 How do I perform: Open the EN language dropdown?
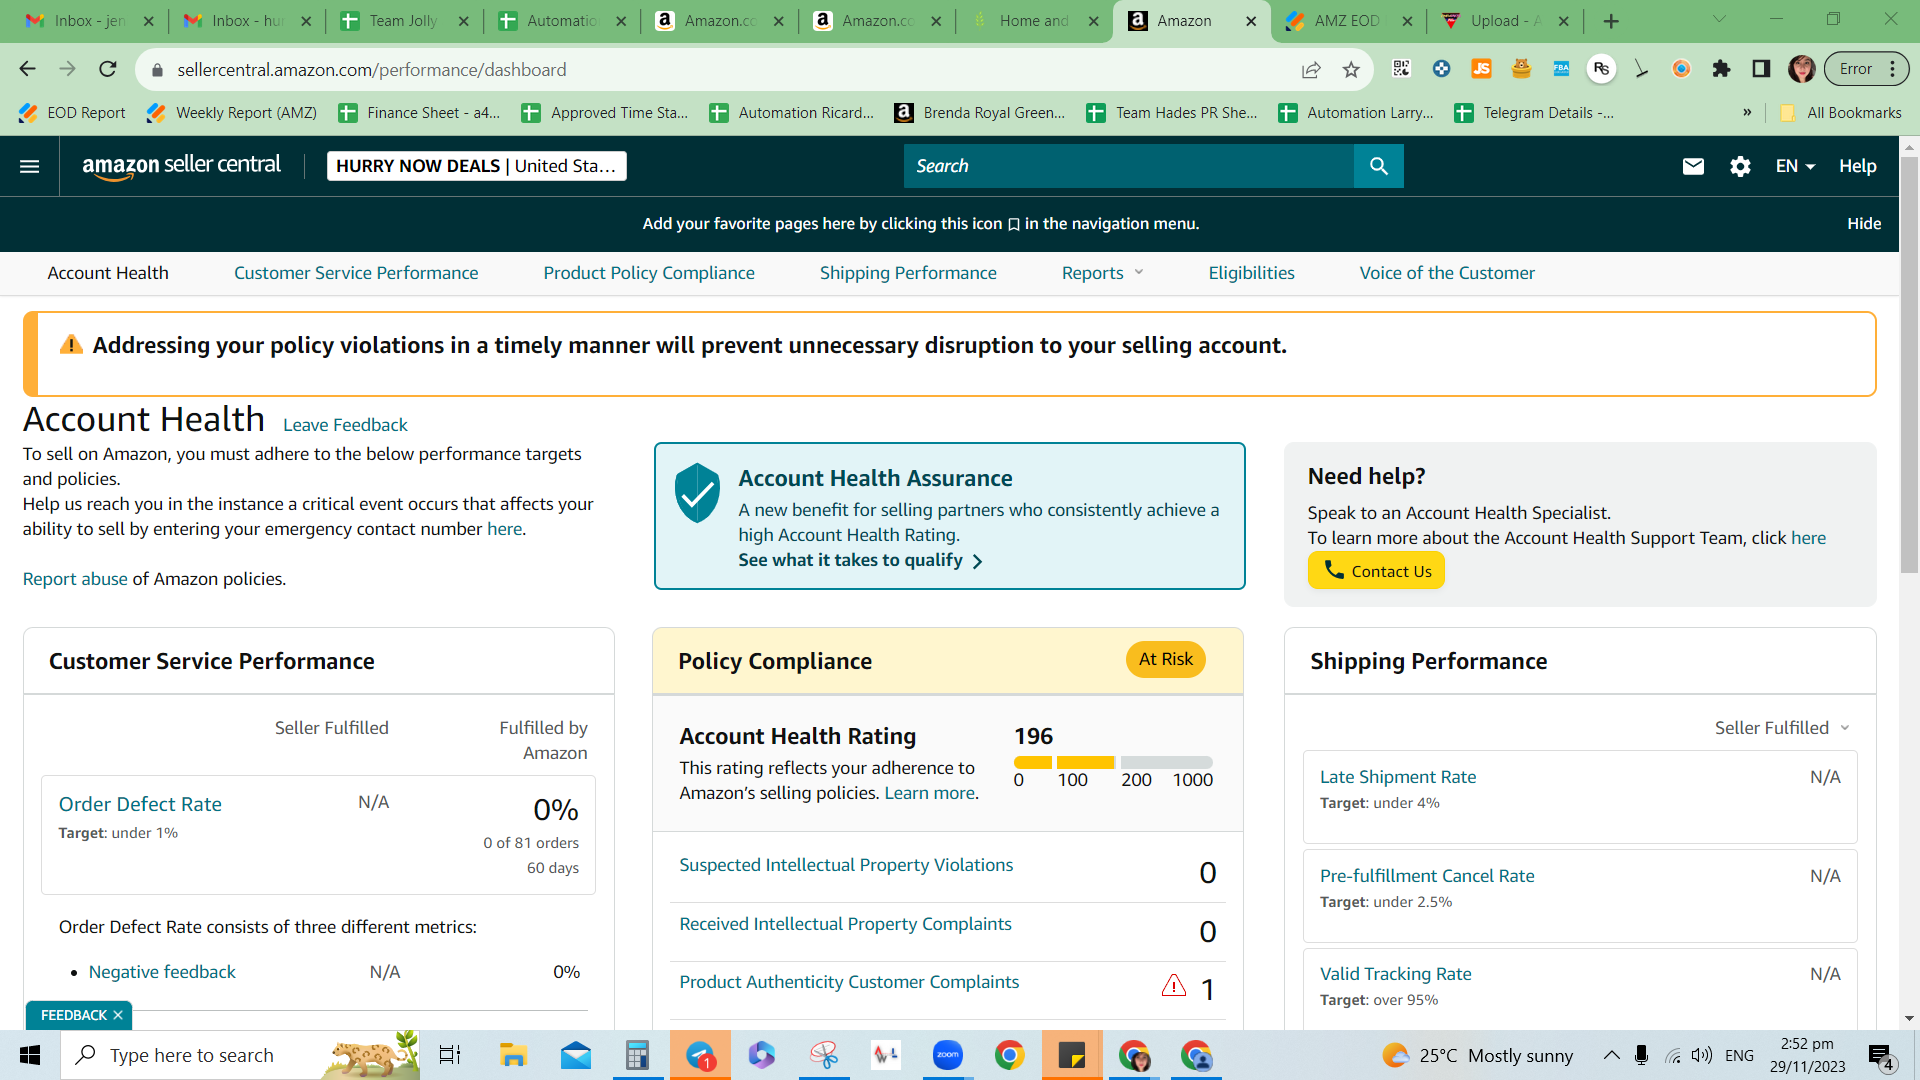(x=1795, y=166)
